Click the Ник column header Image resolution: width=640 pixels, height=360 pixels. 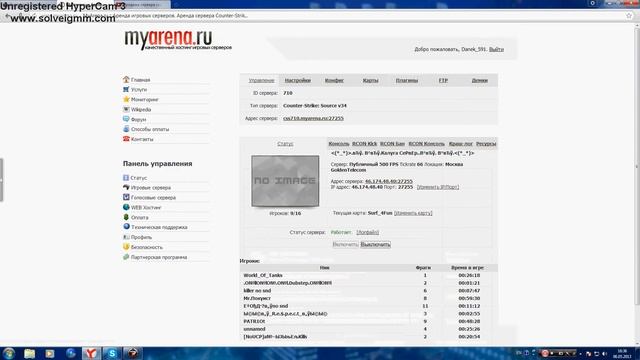coord(324,268)
